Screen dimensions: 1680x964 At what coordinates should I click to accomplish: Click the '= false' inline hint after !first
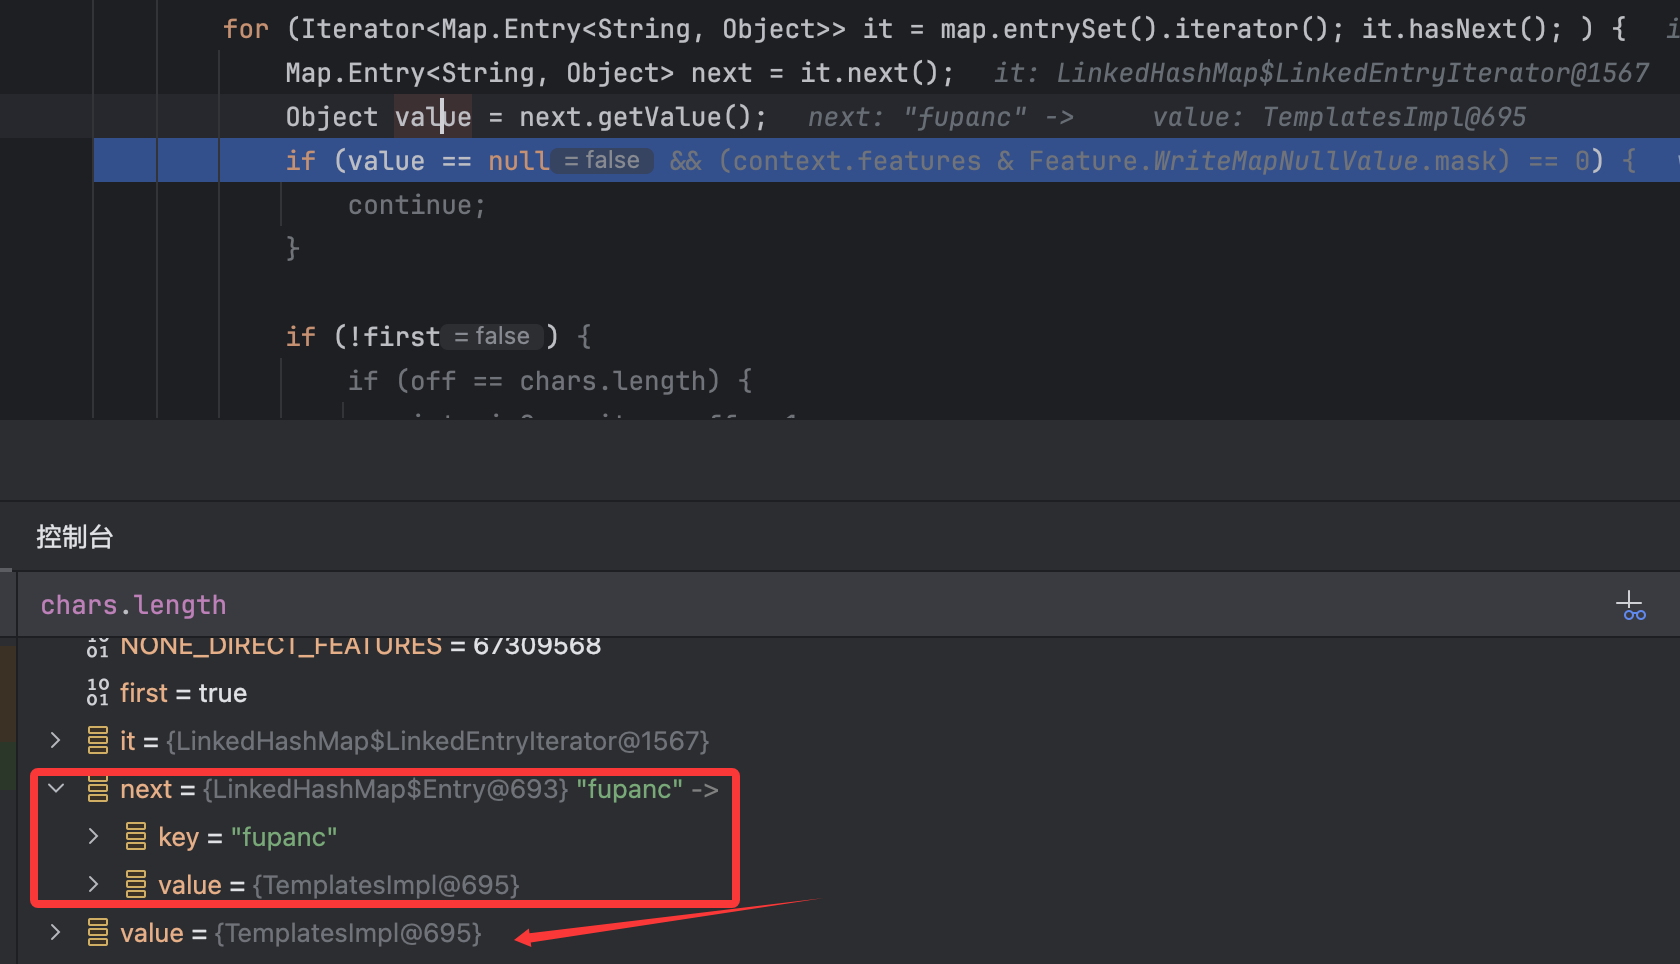492,337
